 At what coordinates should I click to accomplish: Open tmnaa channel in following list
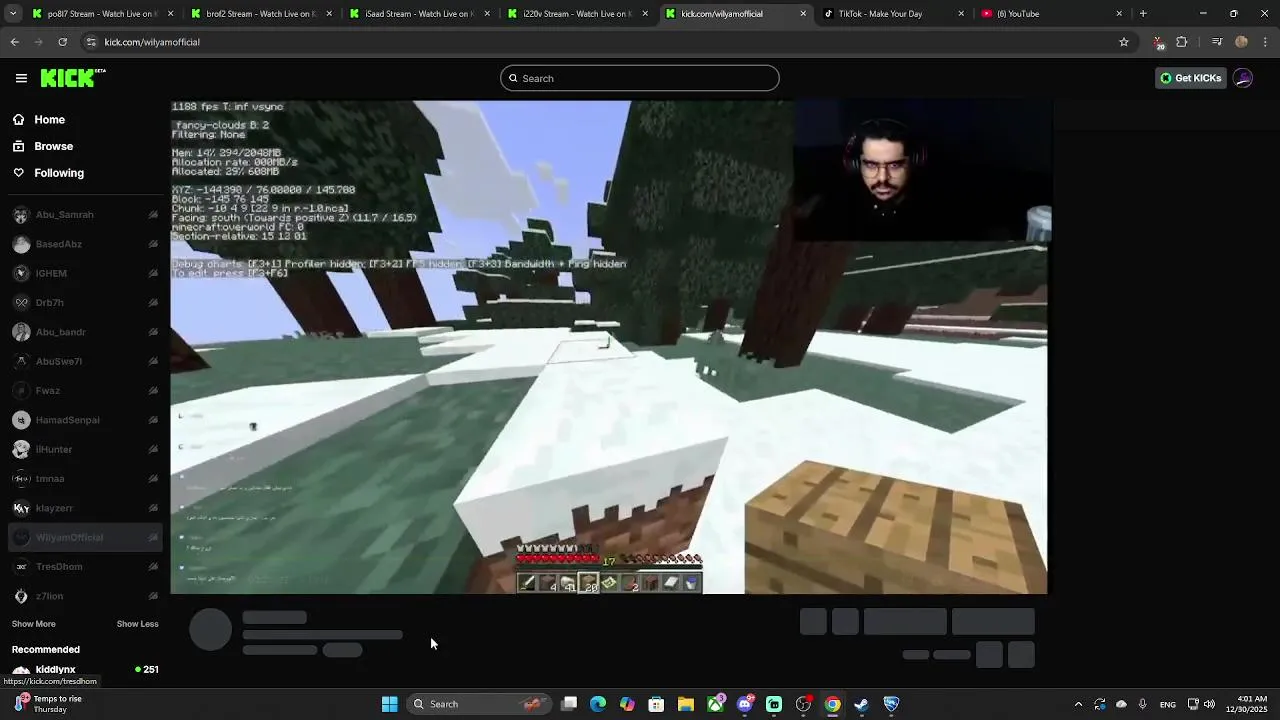click(85, 479)
